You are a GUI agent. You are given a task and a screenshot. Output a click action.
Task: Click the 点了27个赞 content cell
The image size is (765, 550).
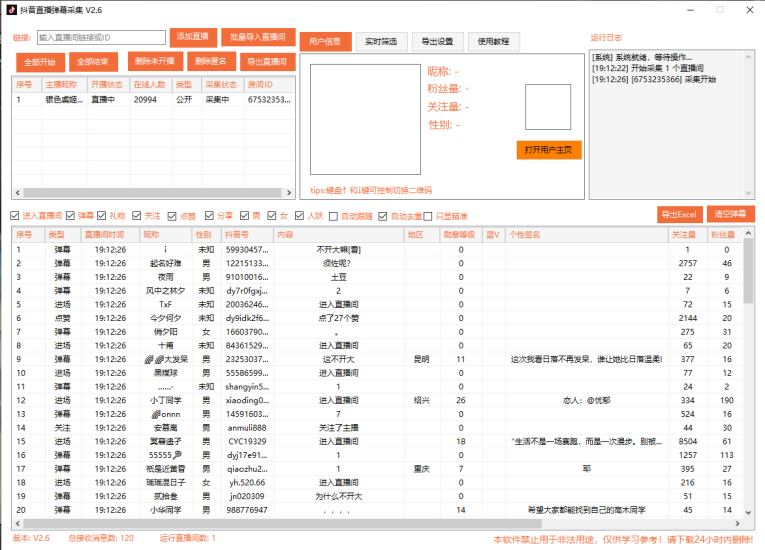[x=339, y=318]
